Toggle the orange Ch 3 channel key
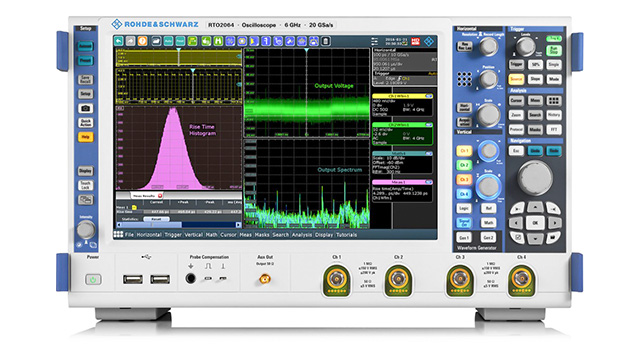The height and width of the screenshot is (360, 640). pyautogui.click(x=464, y=179)
